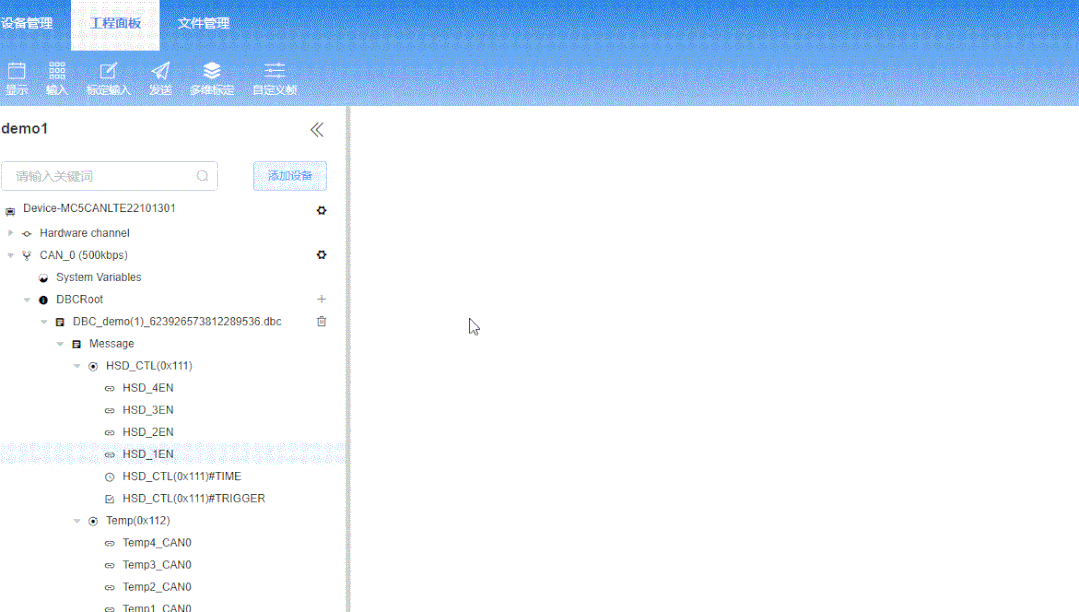Select the Temp2_CAN0 signal
The height and width of the screenshot is (612, 1079).
pos(157,587)
